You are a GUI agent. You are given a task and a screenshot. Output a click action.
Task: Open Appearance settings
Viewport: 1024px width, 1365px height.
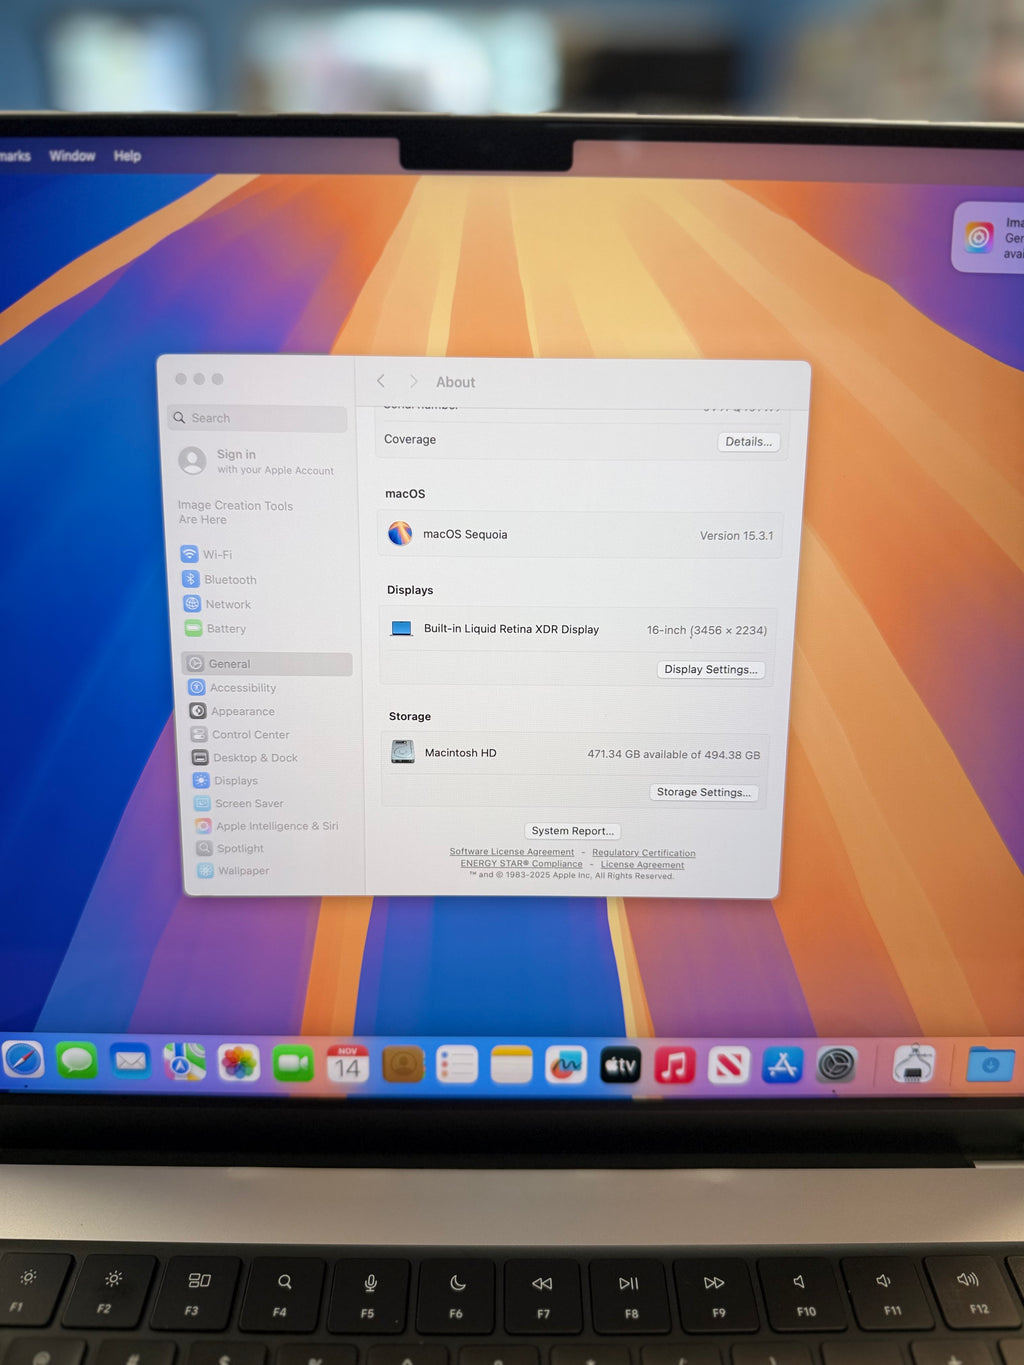click(x=241, y=711)
